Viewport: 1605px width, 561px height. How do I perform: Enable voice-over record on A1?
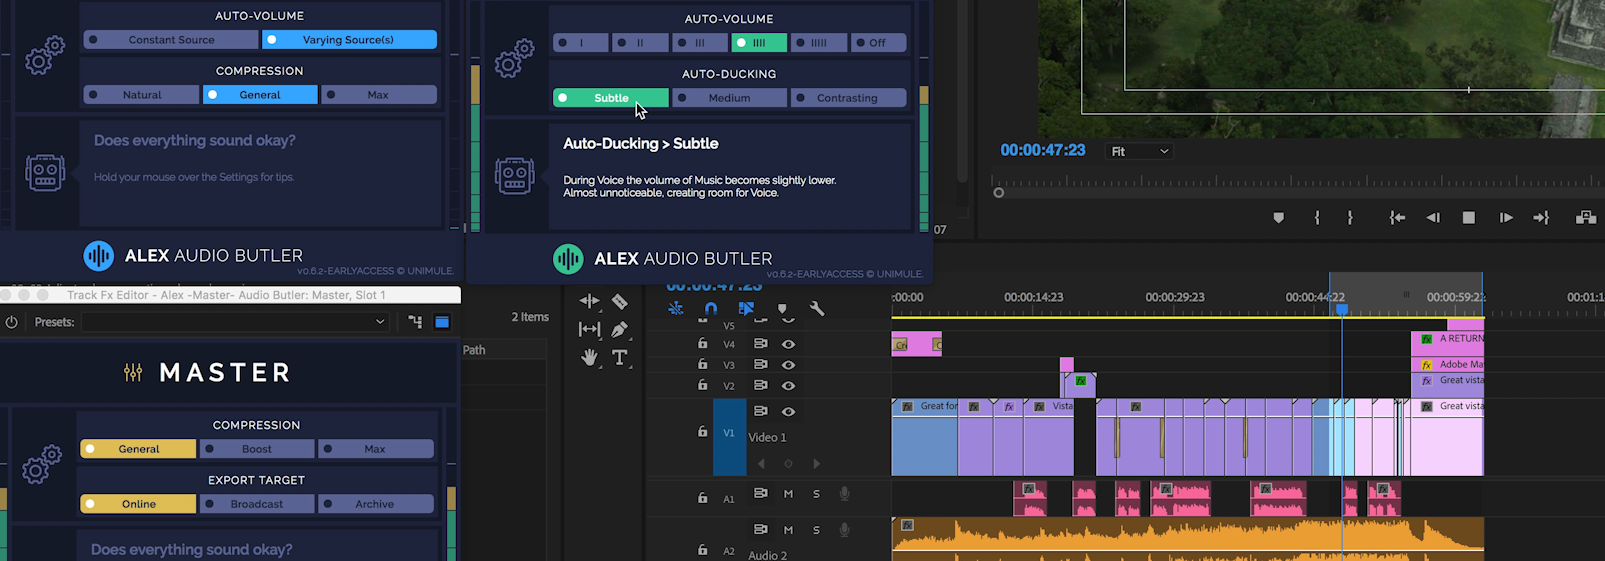click(x=845, y=494)
